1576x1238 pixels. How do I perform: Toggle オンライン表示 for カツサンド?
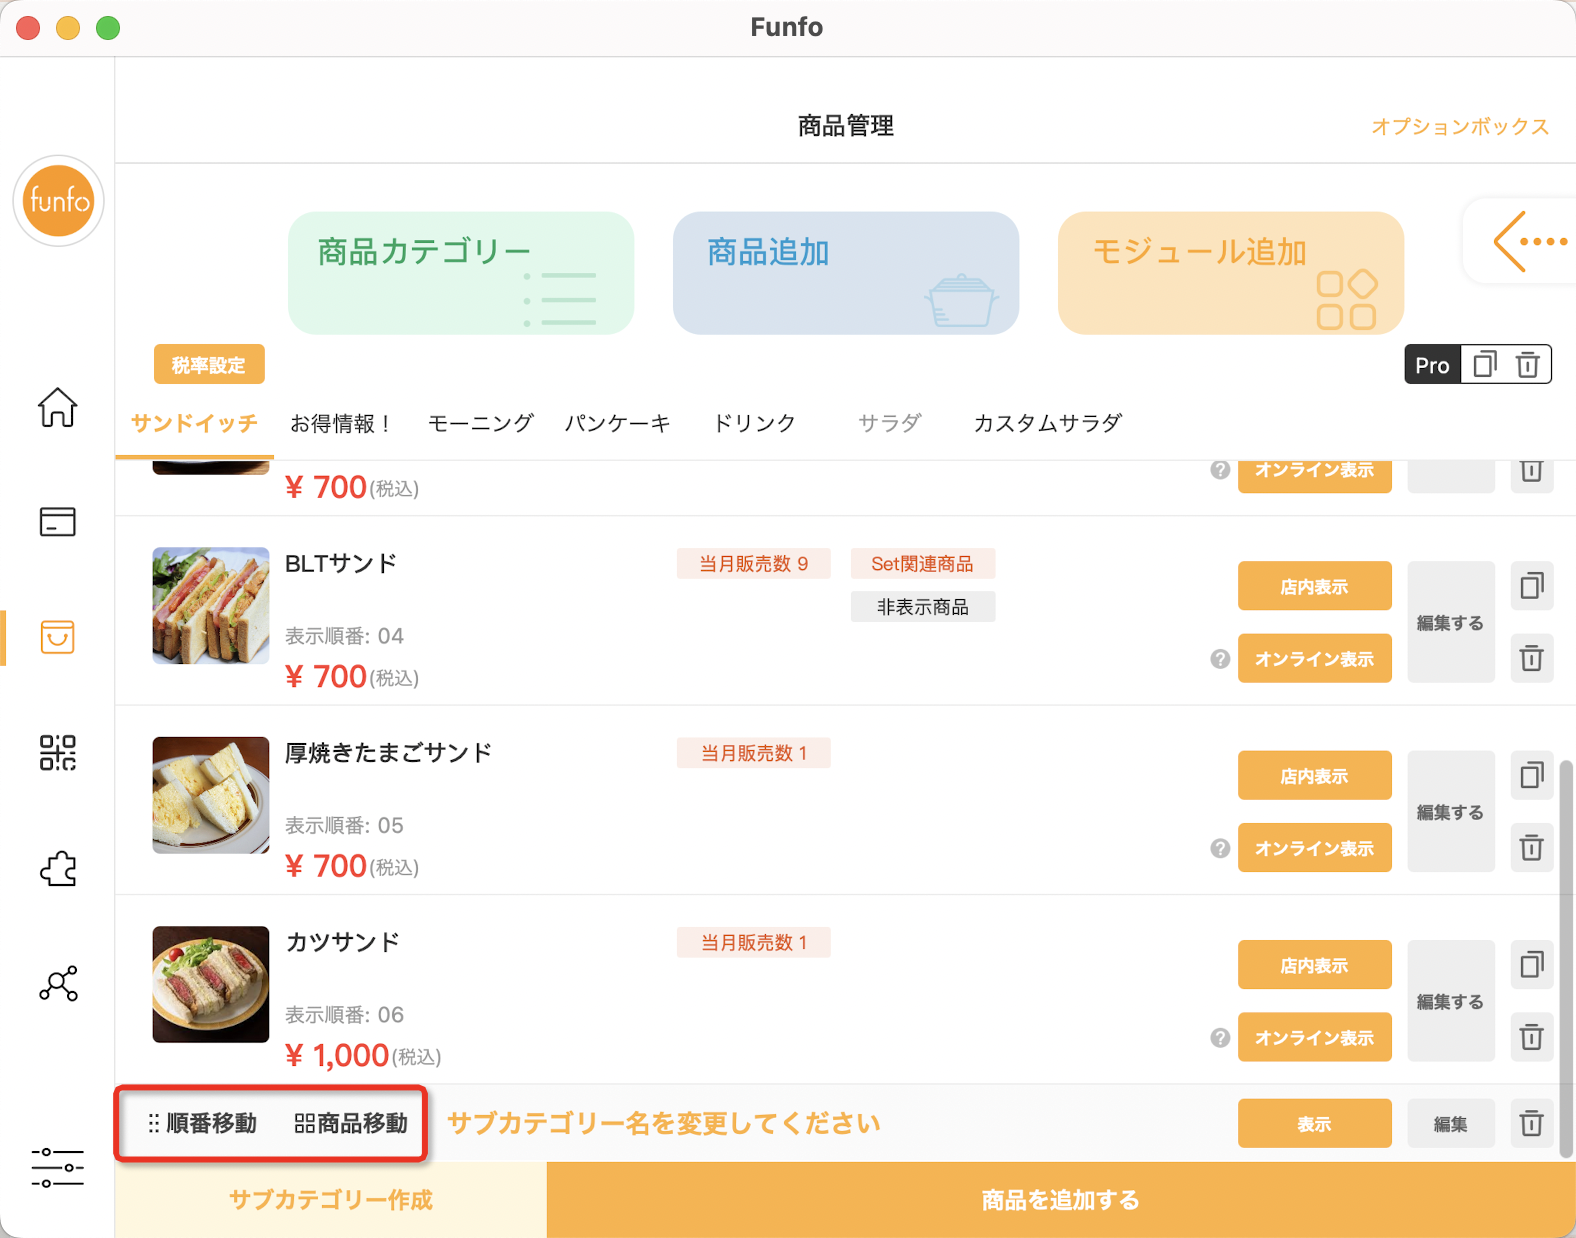coord(1314,1037)
